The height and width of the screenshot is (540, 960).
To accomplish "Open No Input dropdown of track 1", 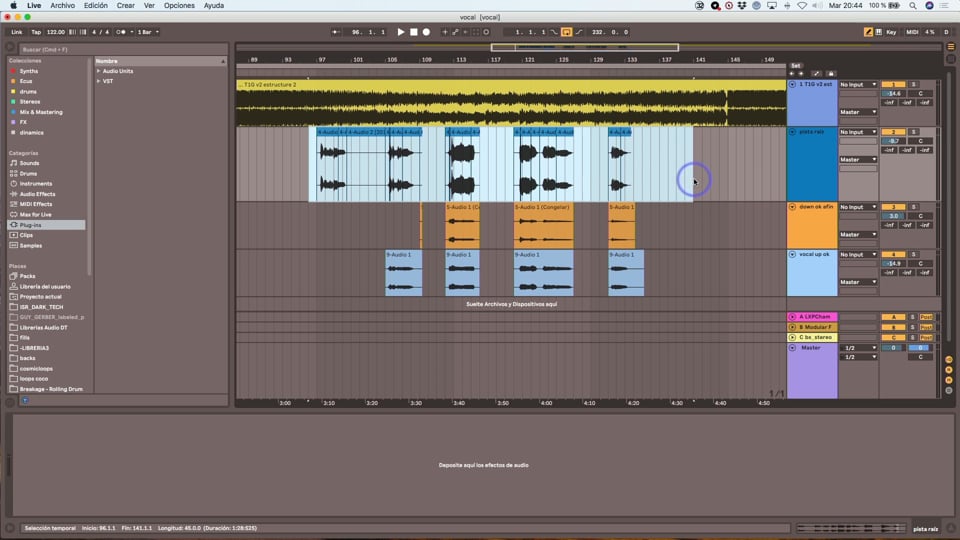I will [x=858, y=84].
